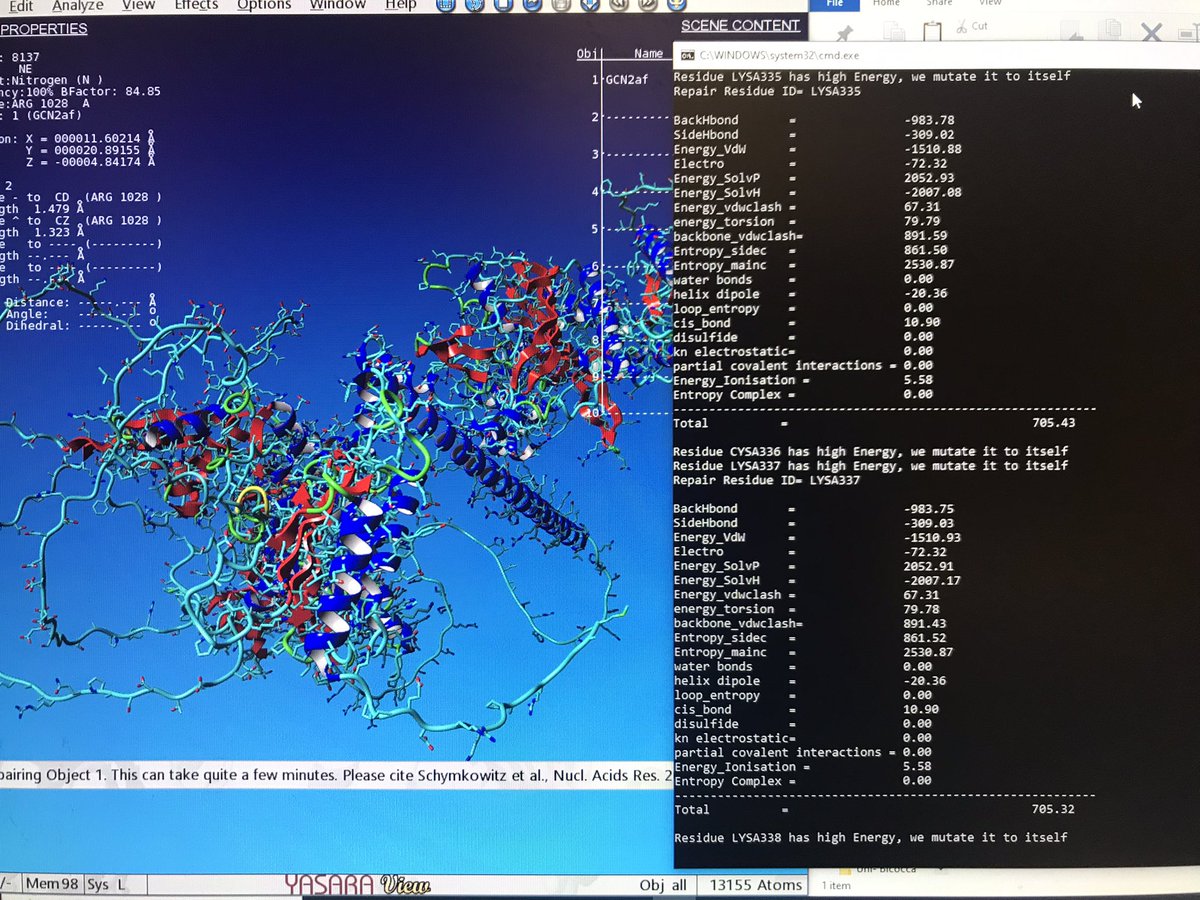
Task: Open the Edit menu in YASARA
Action: pyautogui.click(x=21, y=5)
